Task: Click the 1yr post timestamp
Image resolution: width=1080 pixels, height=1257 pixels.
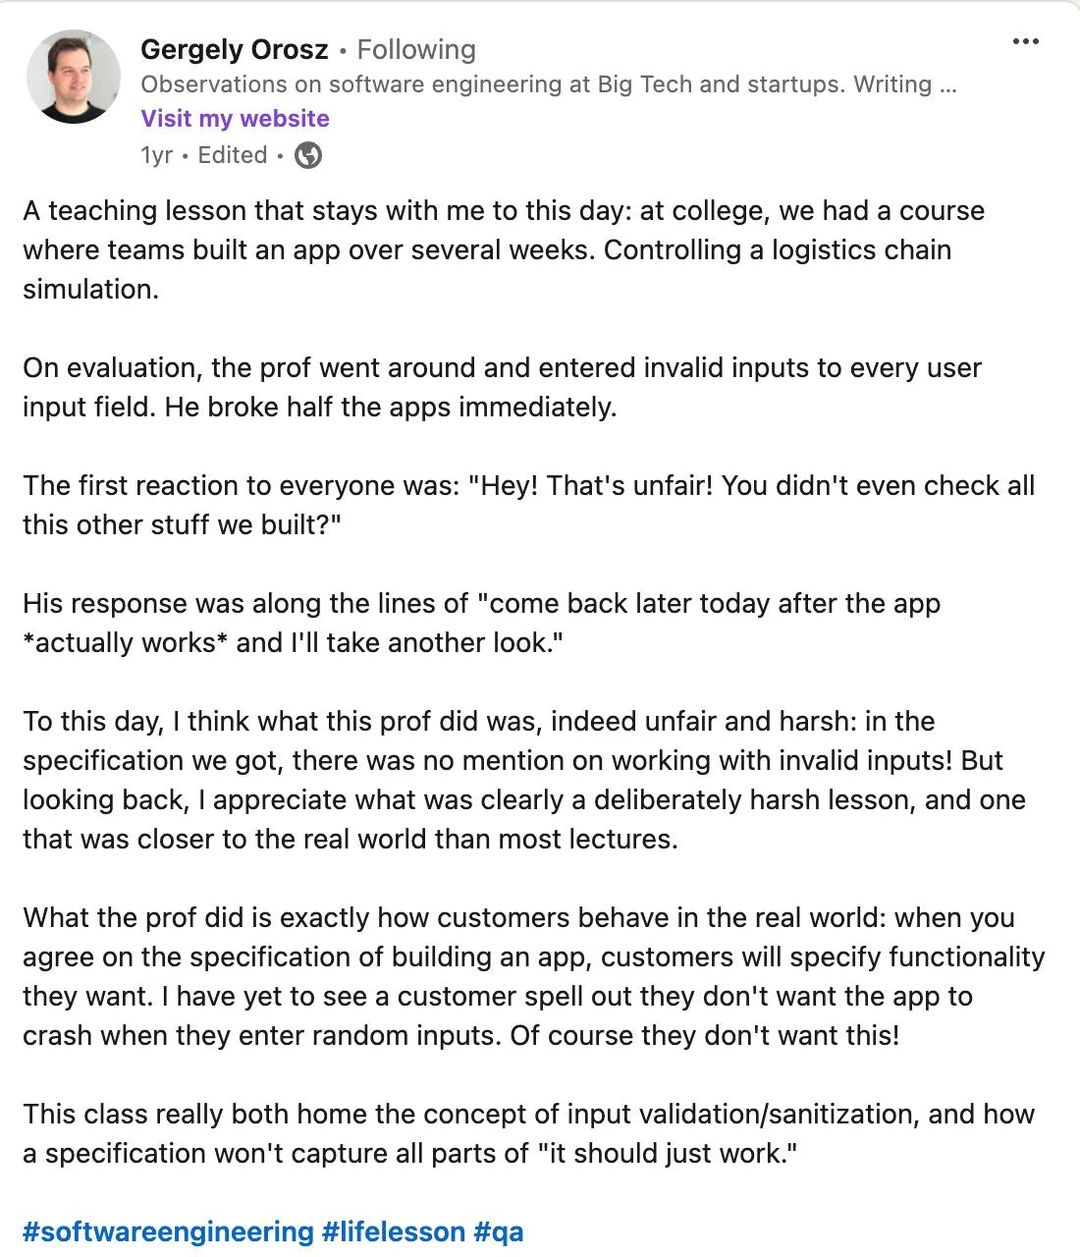Action: pos(156,155)
